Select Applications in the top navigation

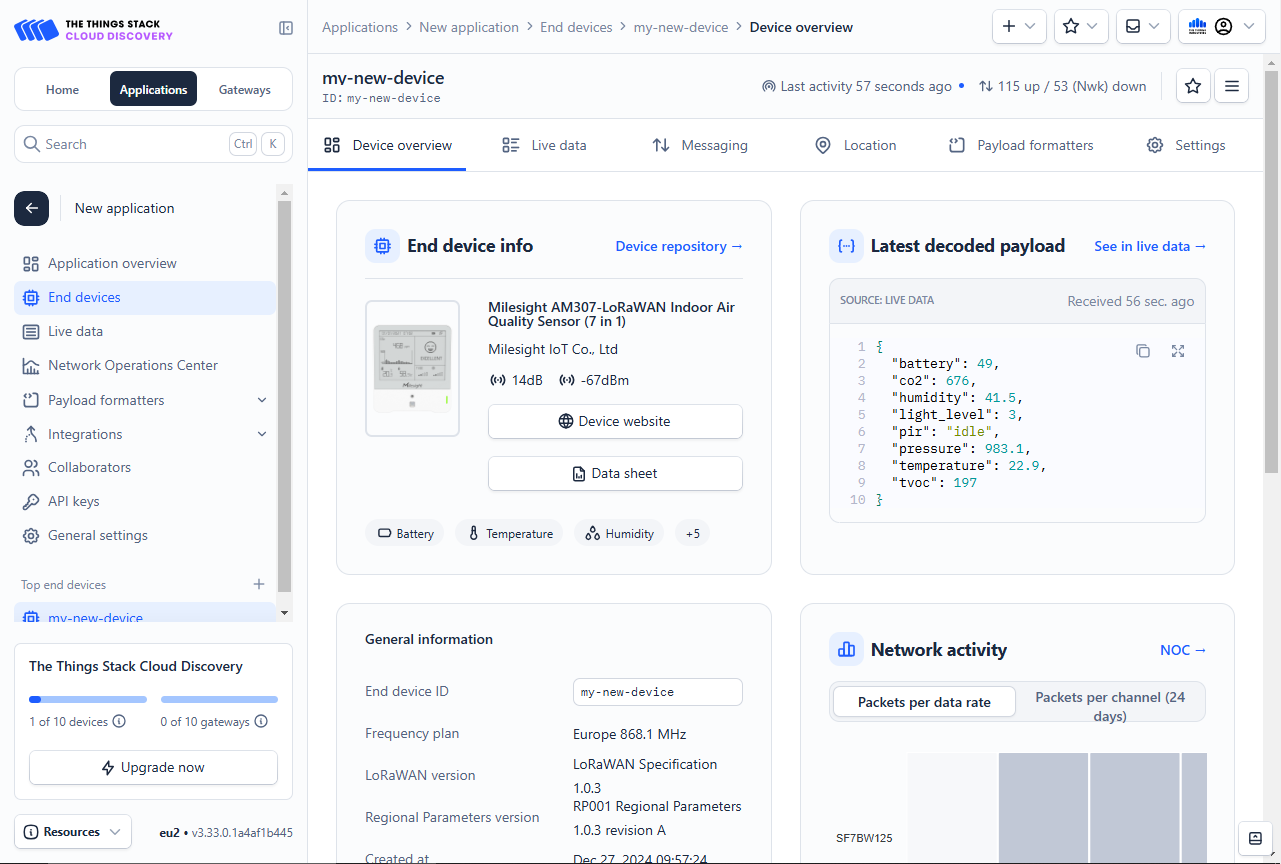pos(153,89)
